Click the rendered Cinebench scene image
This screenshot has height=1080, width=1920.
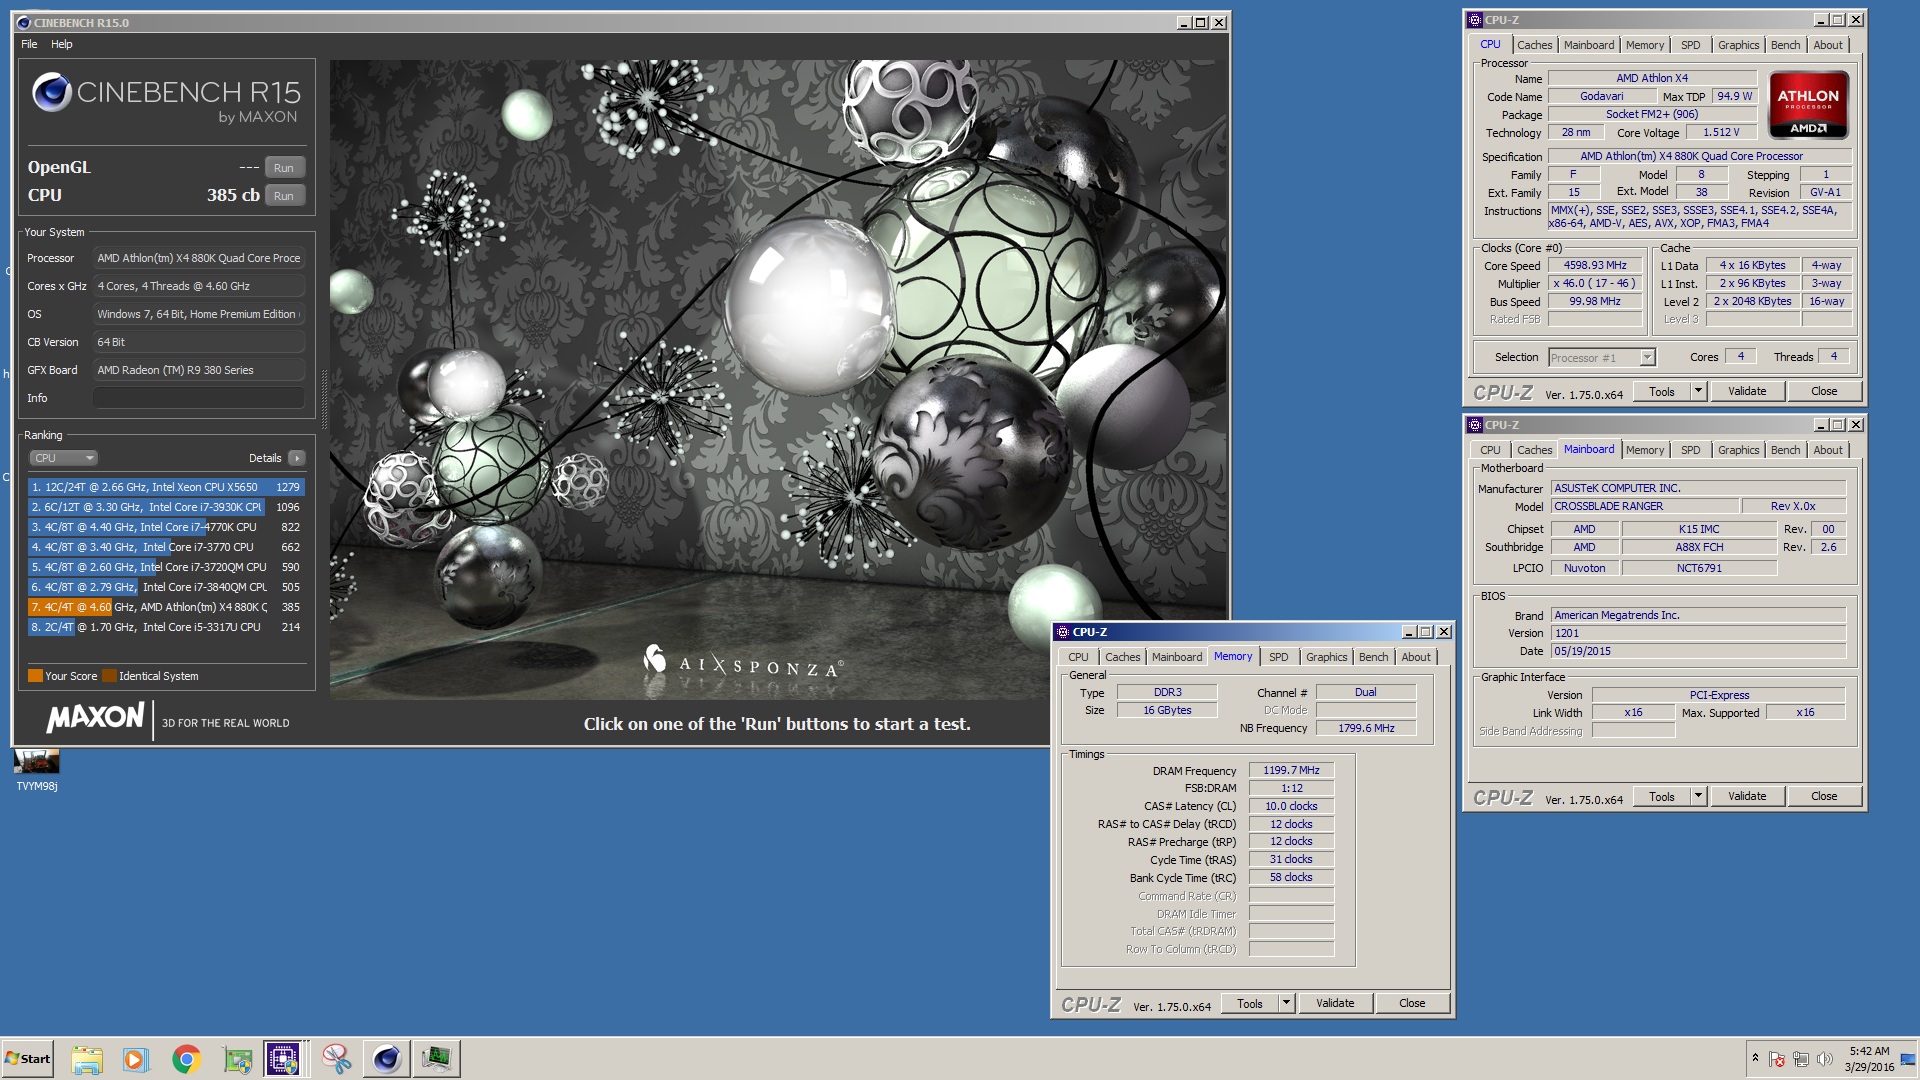pyautogui.click(x=778, y=379)
